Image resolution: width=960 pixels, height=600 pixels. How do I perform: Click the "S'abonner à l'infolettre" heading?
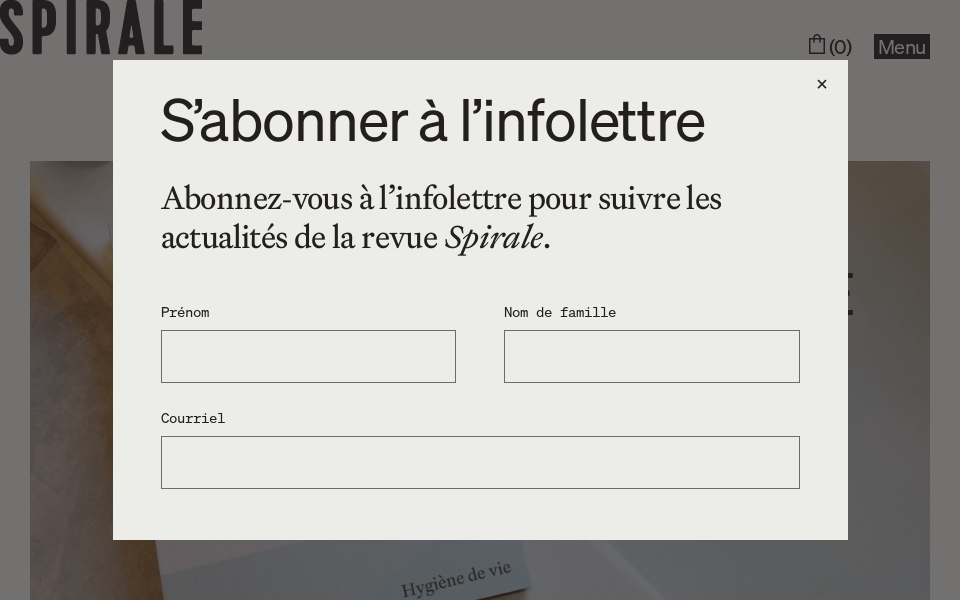click(433, 121)
